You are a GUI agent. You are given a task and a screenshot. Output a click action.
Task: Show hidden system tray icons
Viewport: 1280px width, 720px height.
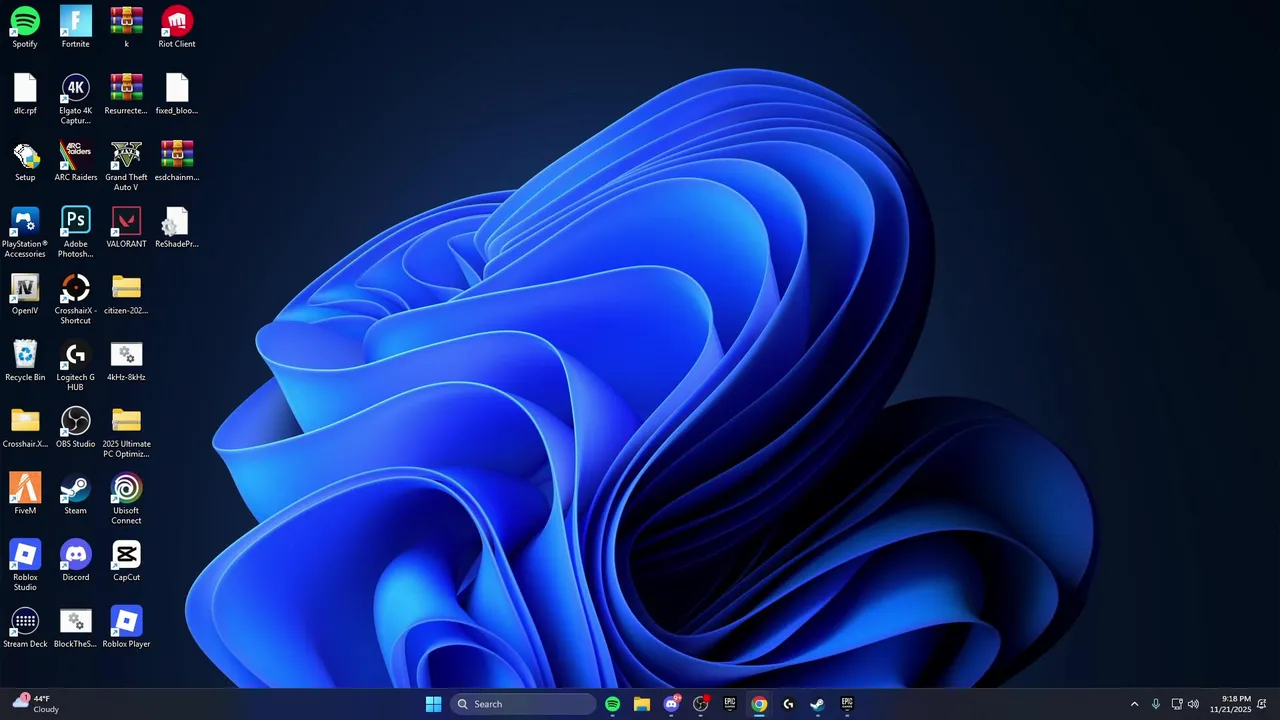(x=1134, y=704)
